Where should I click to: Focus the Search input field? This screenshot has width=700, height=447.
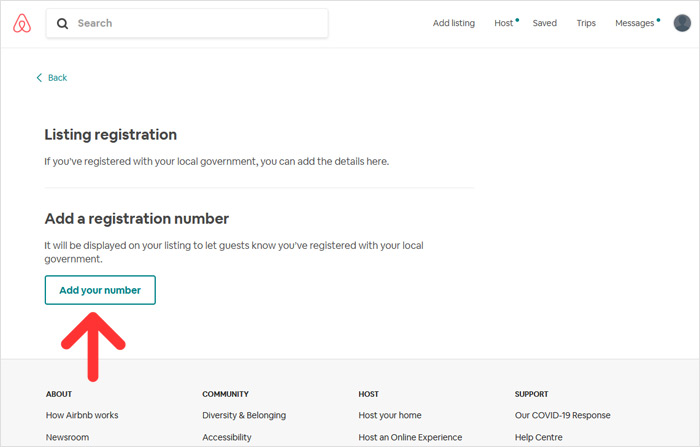(x=187, y=23)
